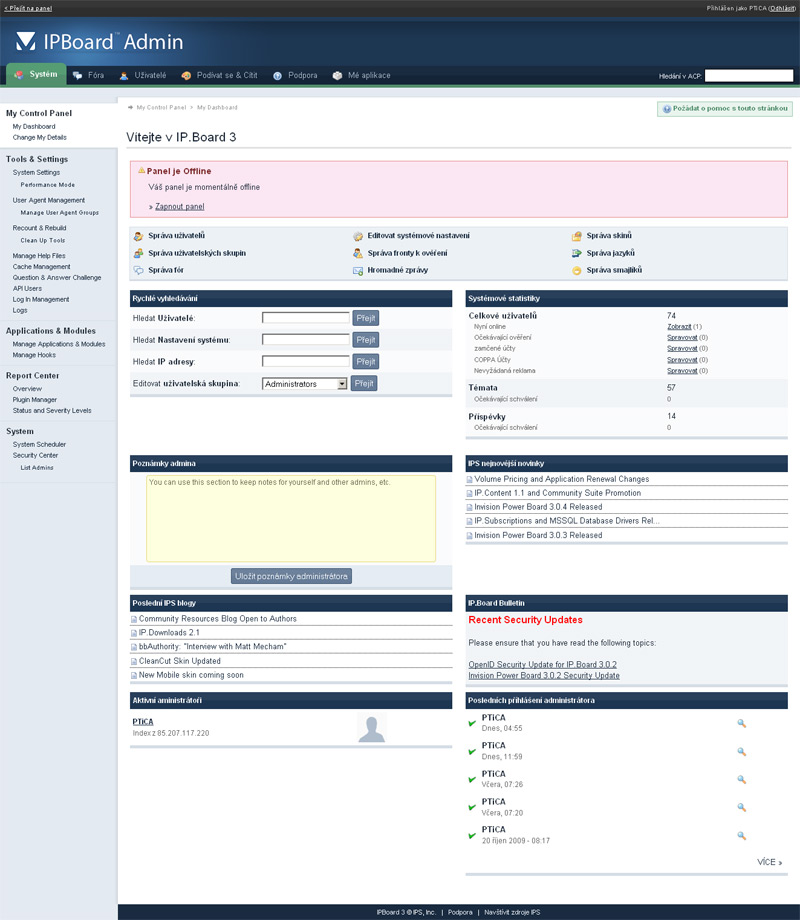Image resolution: width=800 pixels, height=920 pixels.
Task: Click document icon beside Volume Pricing news
Action: pos(470,480)
